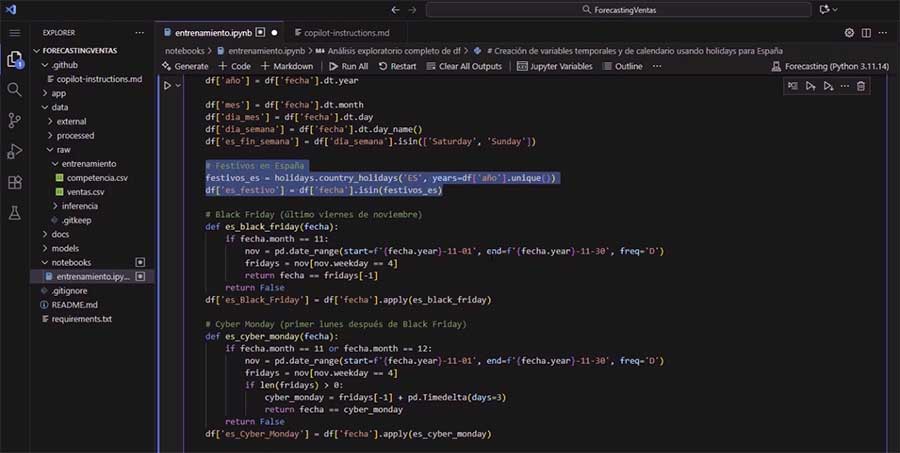Add a new Code cell

pos(234,66)
